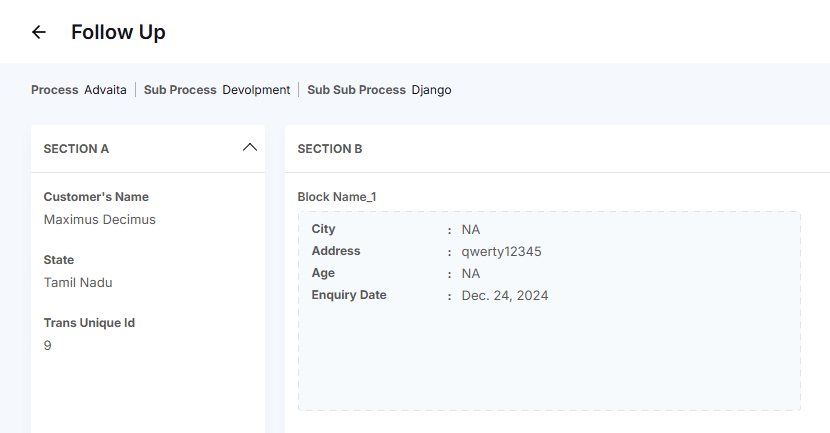This screenshot has height=433, width=830.
Task: Collapse Section A with the chevron
Action: [x=250, y=148]
